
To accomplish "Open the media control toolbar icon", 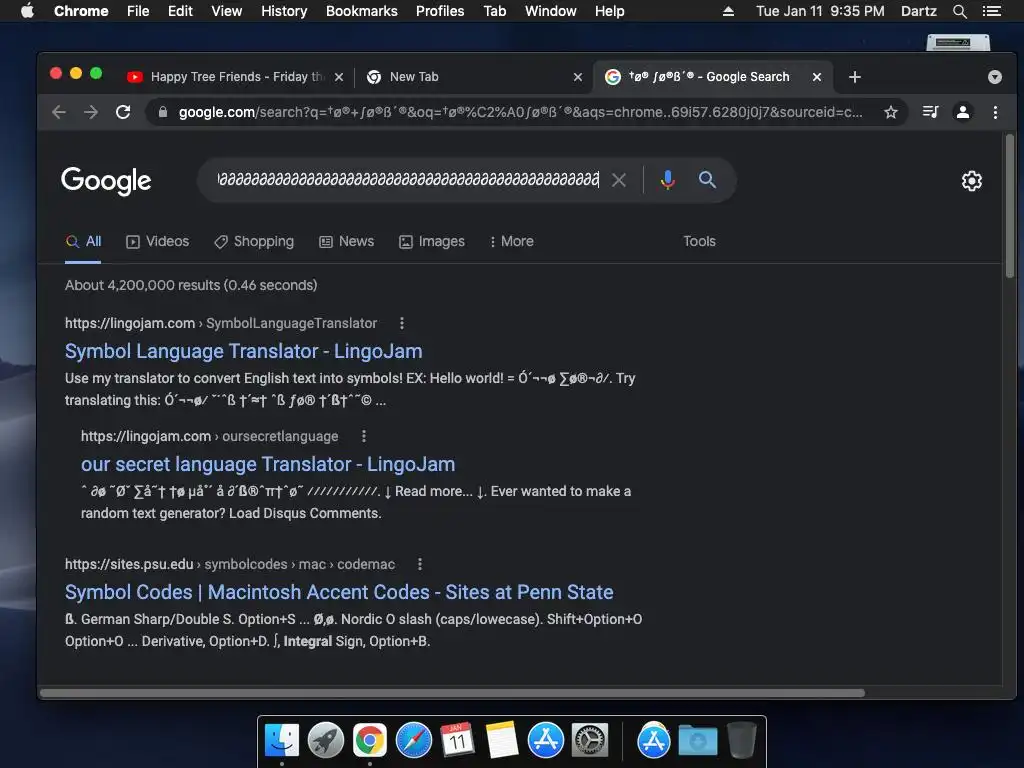I will [930, 112].
